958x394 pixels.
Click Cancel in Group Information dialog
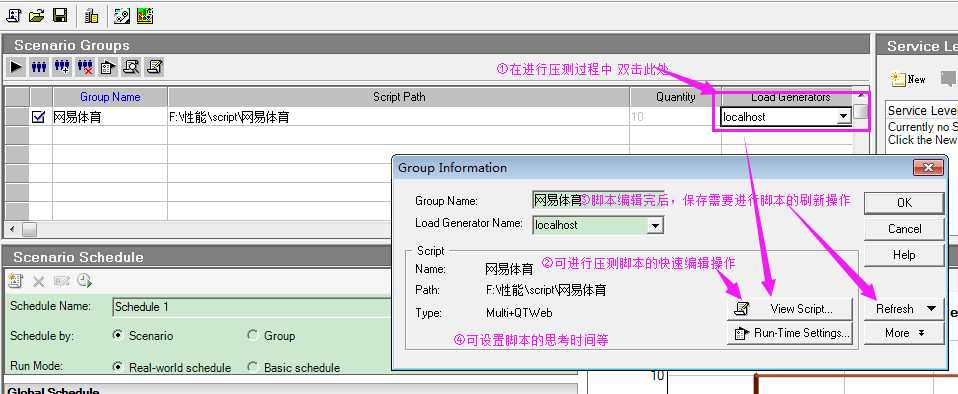tap(904, 229)
